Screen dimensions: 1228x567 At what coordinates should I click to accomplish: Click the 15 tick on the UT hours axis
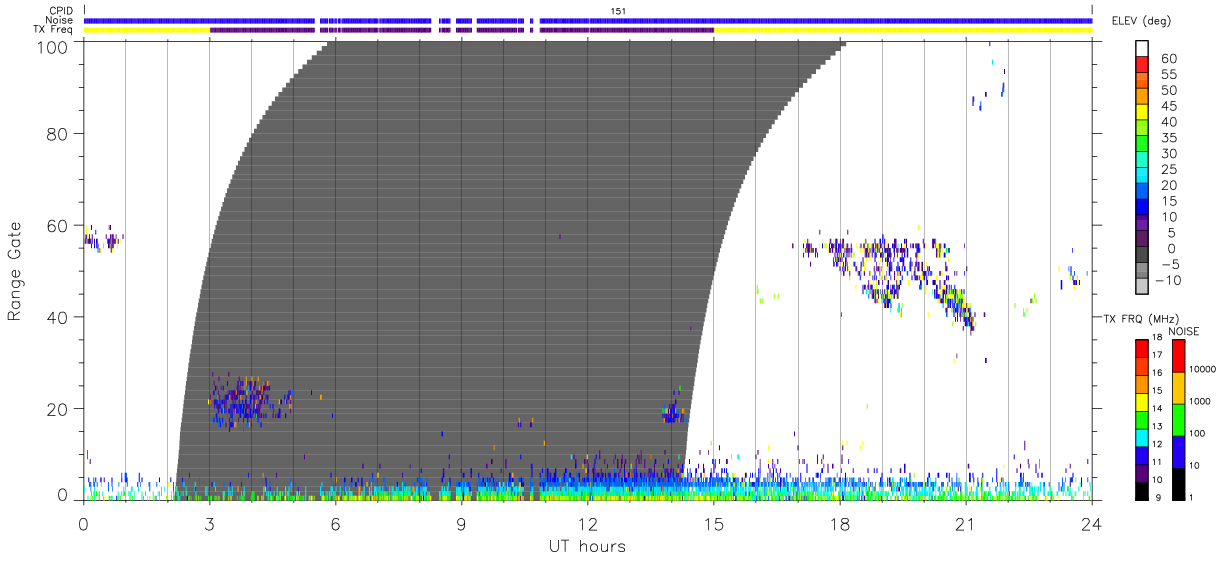pos(713,523)
